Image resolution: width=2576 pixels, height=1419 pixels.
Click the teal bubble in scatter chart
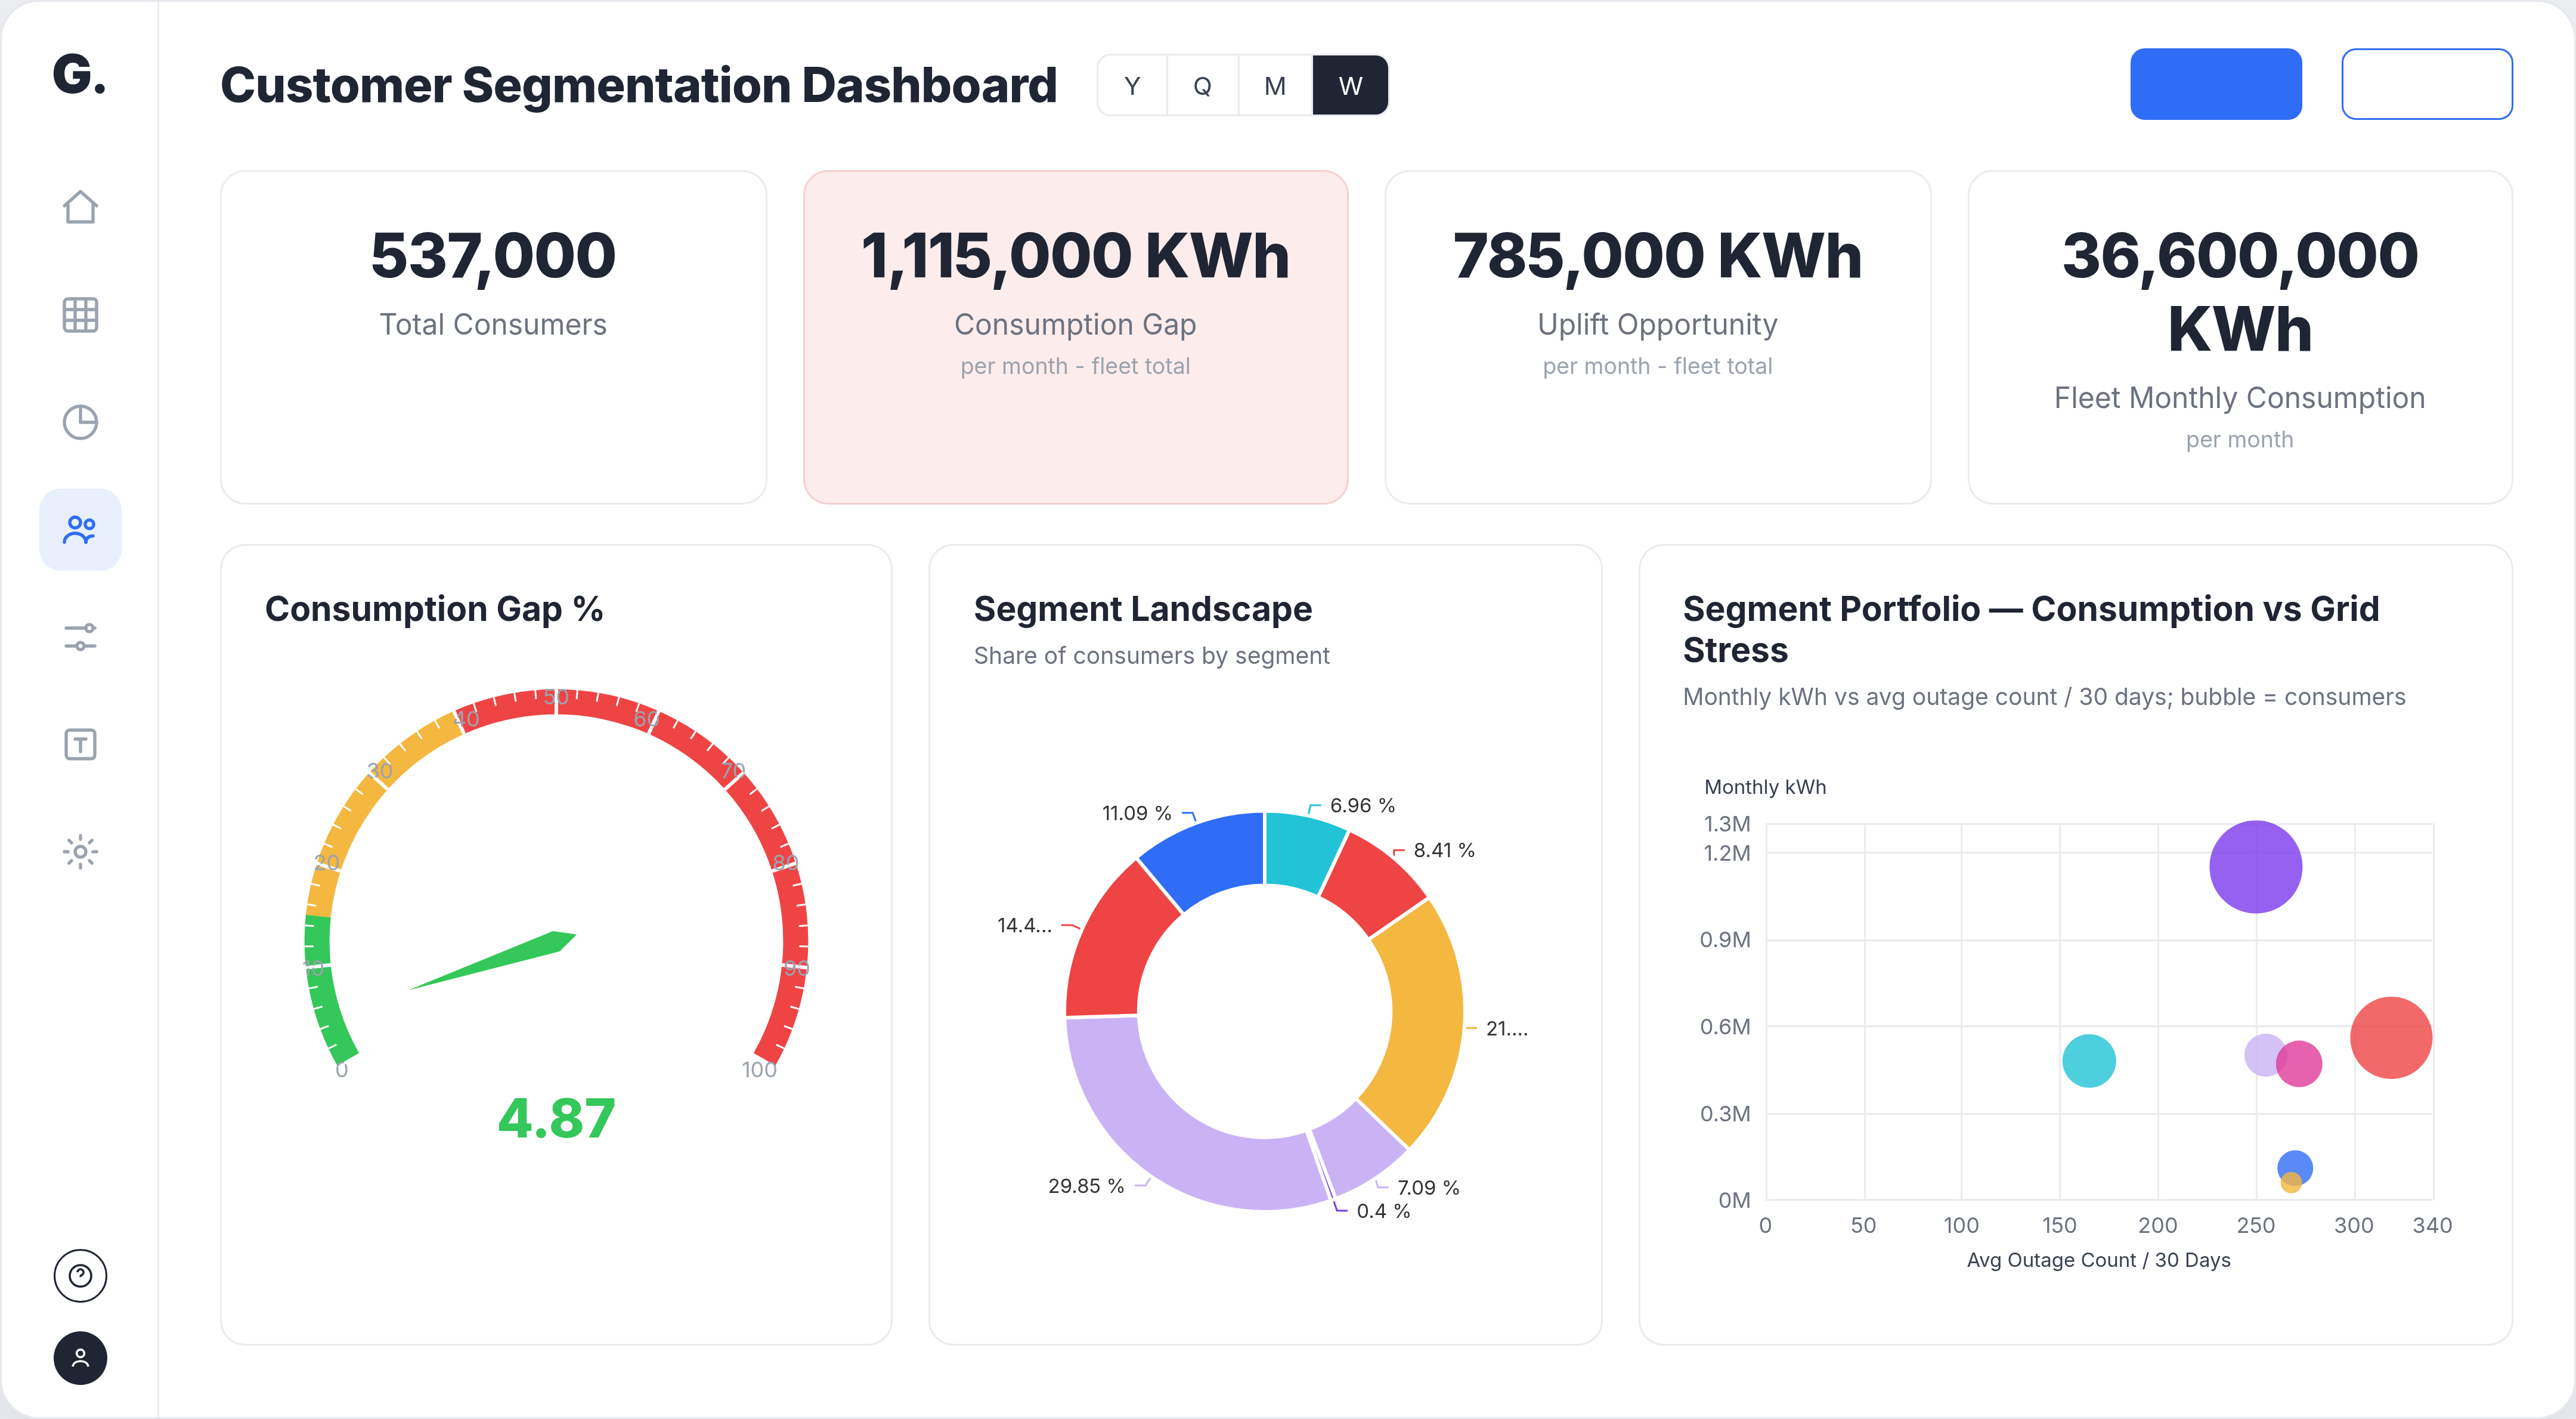[2089, 1061]
